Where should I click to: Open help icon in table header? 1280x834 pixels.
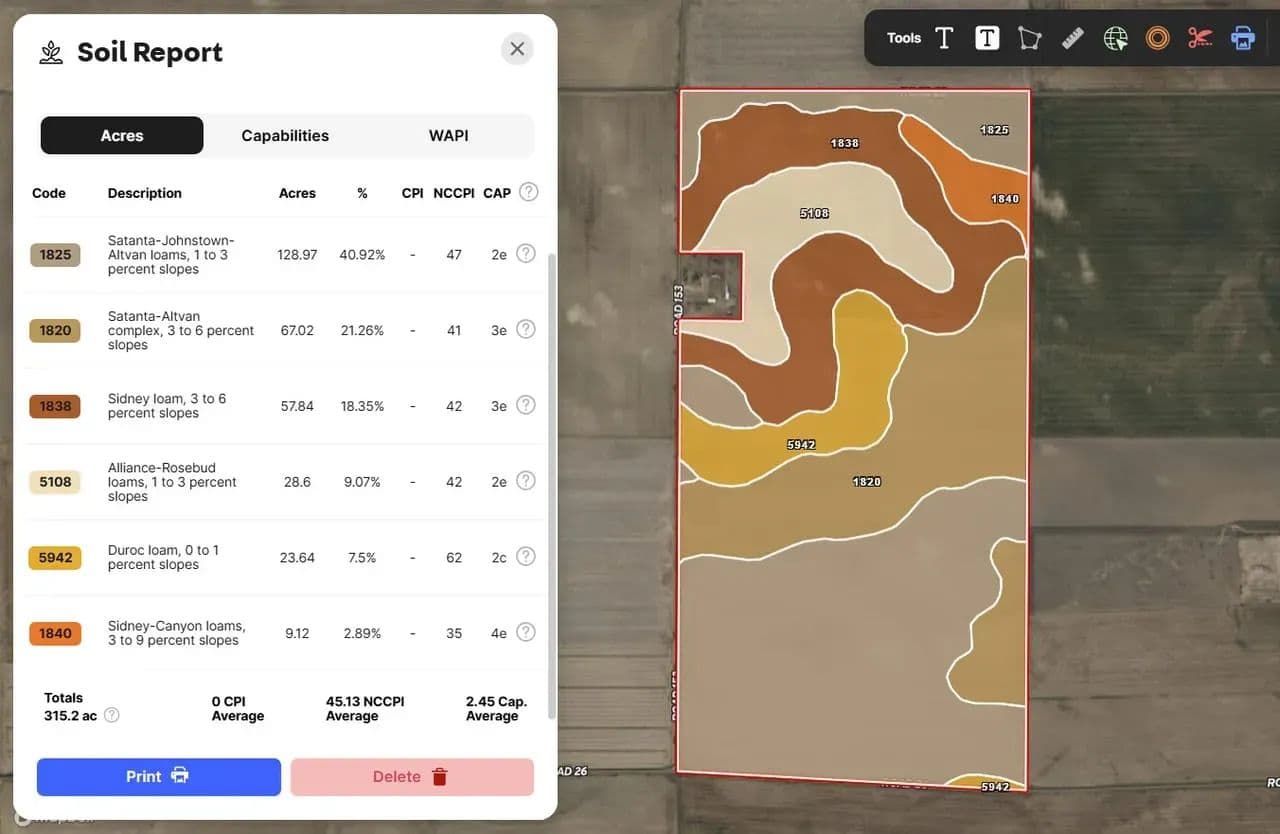tap(528, 192)
